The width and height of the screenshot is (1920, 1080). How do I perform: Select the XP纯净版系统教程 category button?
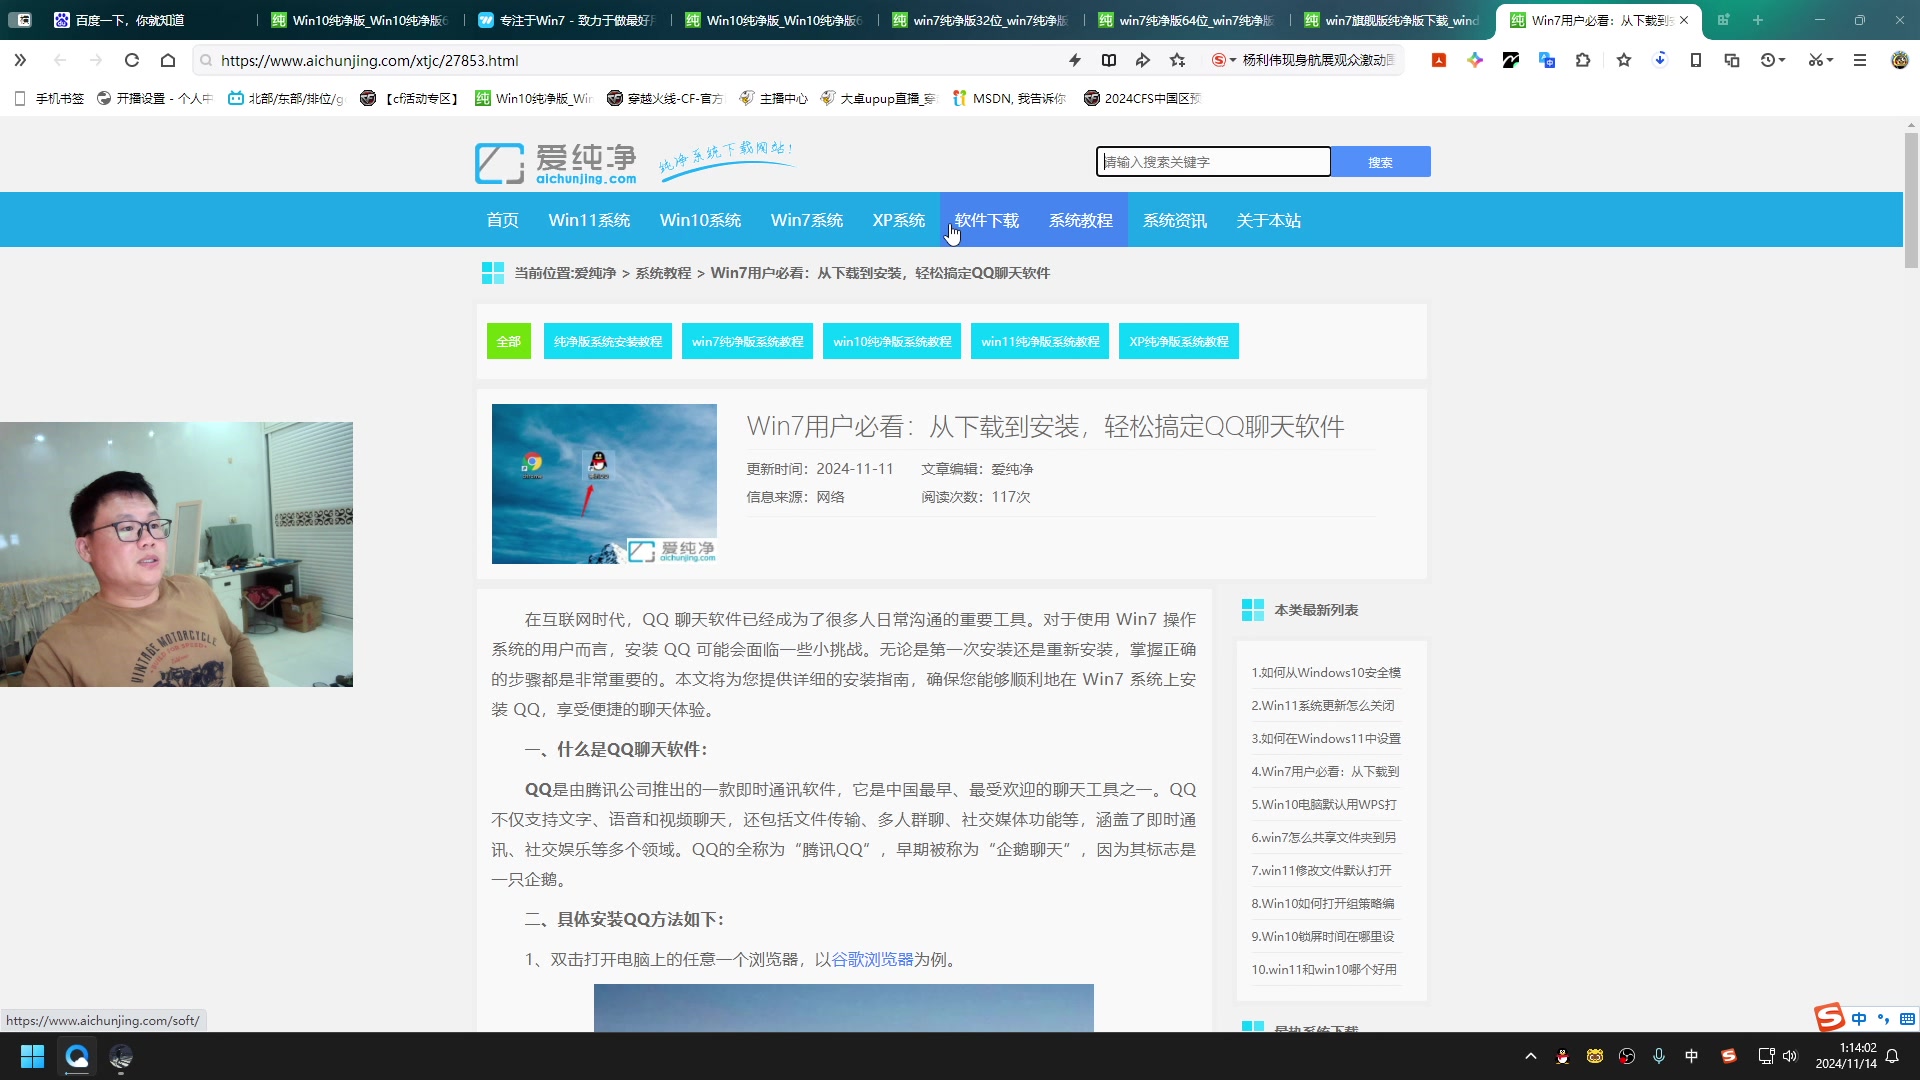tap(1179, 341)
